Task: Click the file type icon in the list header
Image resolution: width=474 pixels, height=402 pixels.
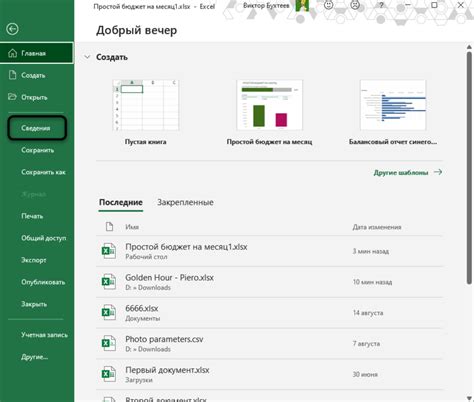Action: point(109,227)
